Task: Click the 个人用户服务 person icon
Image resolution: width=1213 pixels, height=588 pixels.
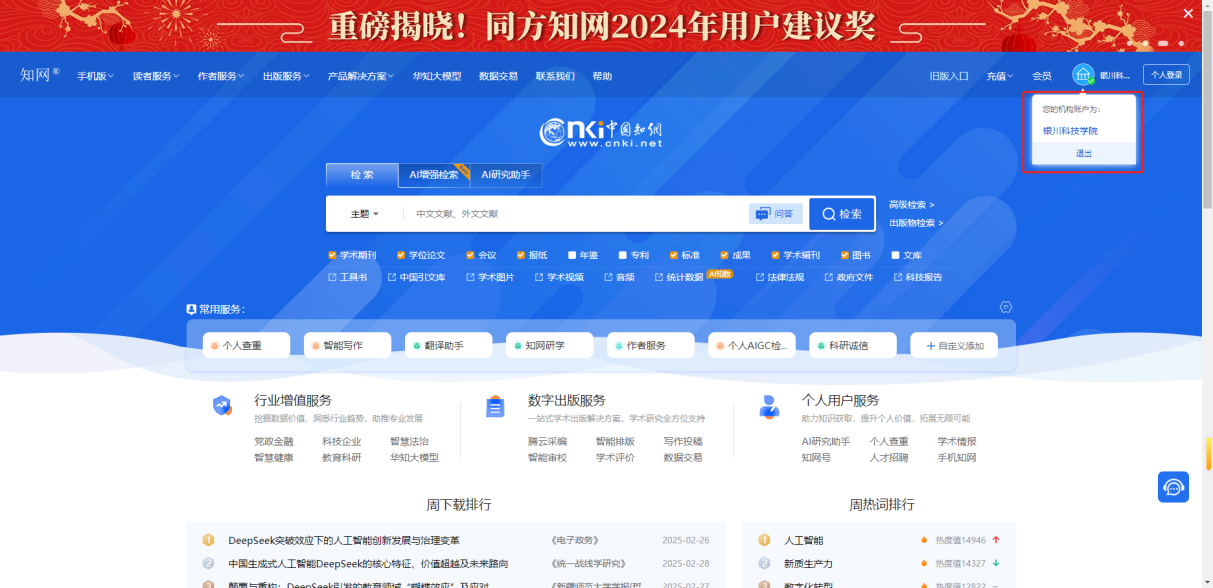Action: click(769, 406)
